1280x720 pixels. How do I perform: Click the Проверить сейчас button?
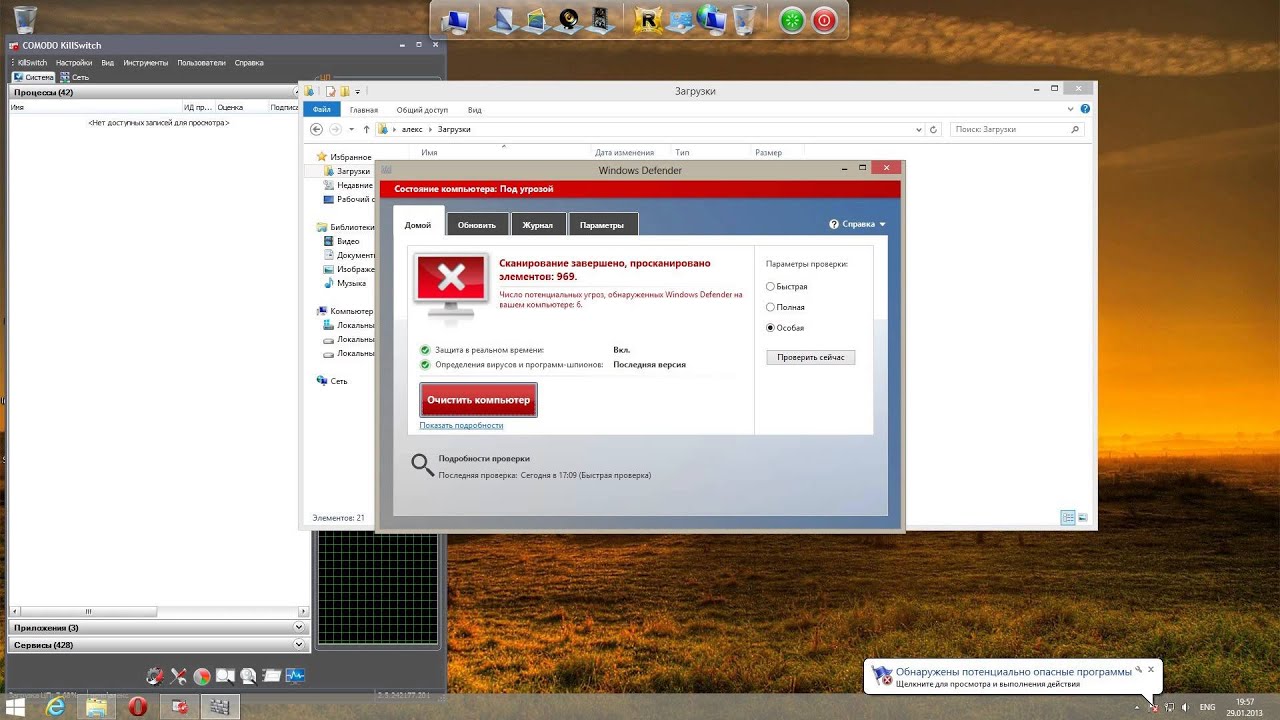(x=811, y=357)
